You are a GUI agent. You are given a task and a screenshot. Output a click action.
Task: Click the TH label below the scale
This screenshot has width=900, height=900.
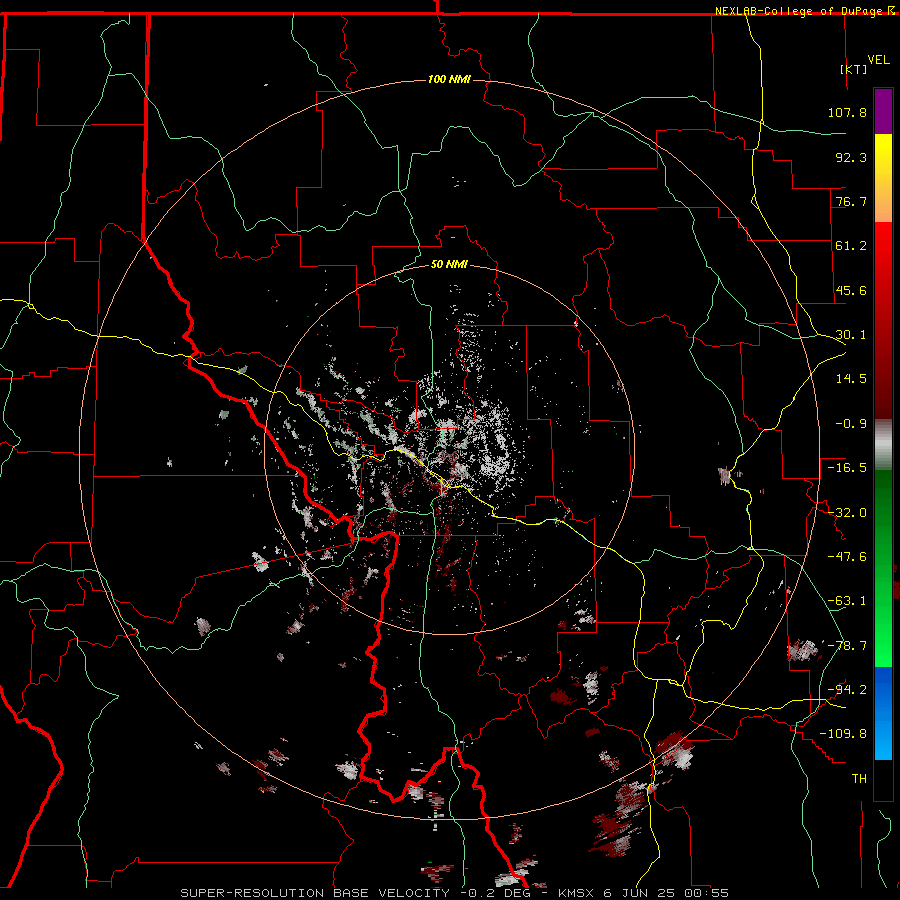[x=859, y=779]
